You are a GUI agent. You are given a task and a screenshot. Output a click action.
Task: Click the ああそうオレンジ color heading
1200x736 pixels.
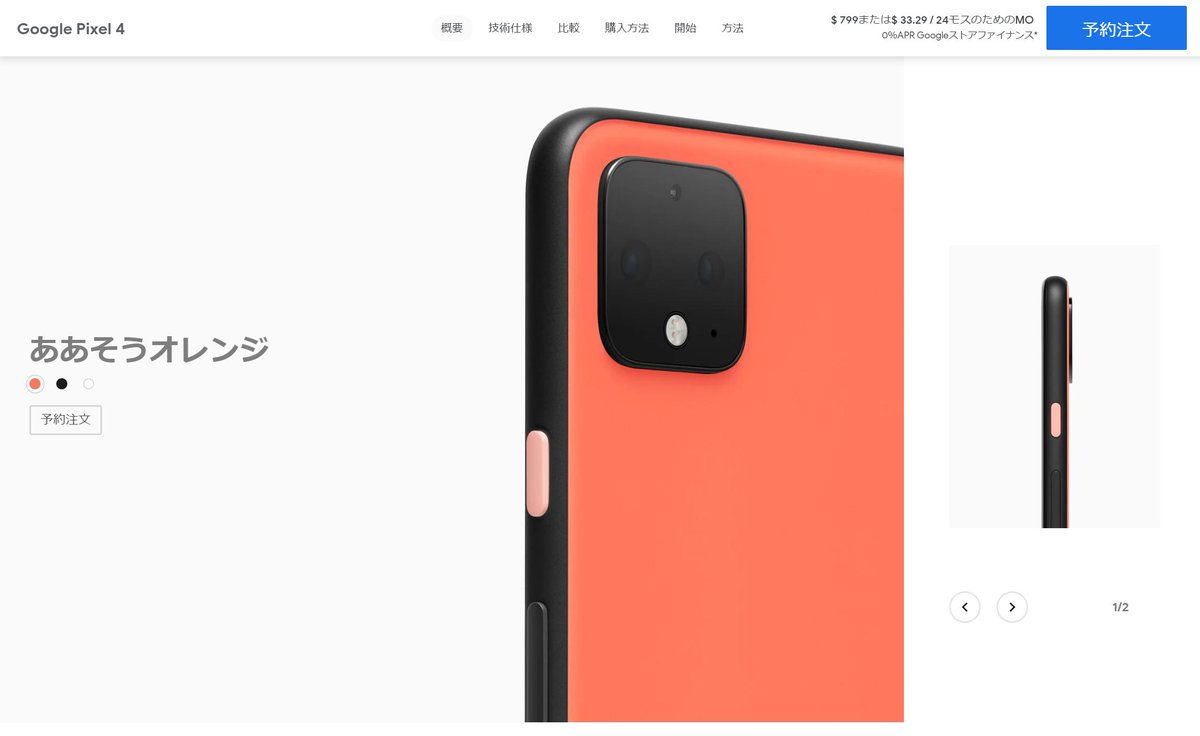click(149, 349)
